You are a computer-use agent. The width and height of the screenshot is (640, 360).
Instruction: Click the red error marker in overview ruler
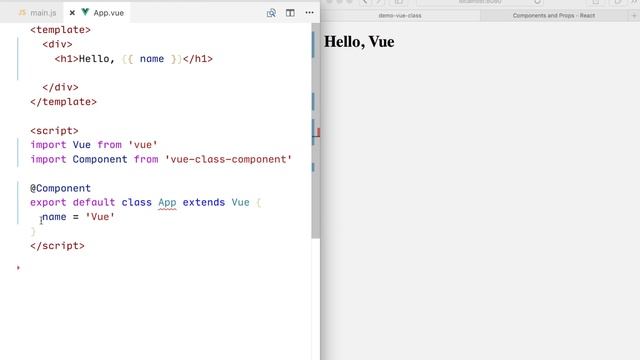(318, 132)
